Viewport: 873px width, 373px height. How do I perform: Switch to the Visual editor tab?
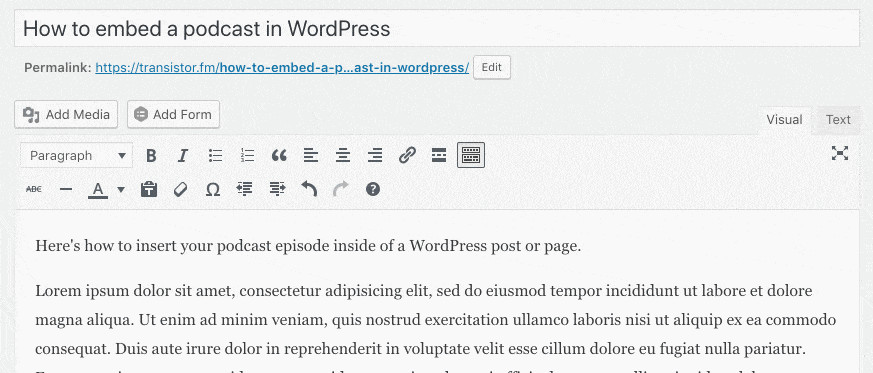[x=784, y=120]
